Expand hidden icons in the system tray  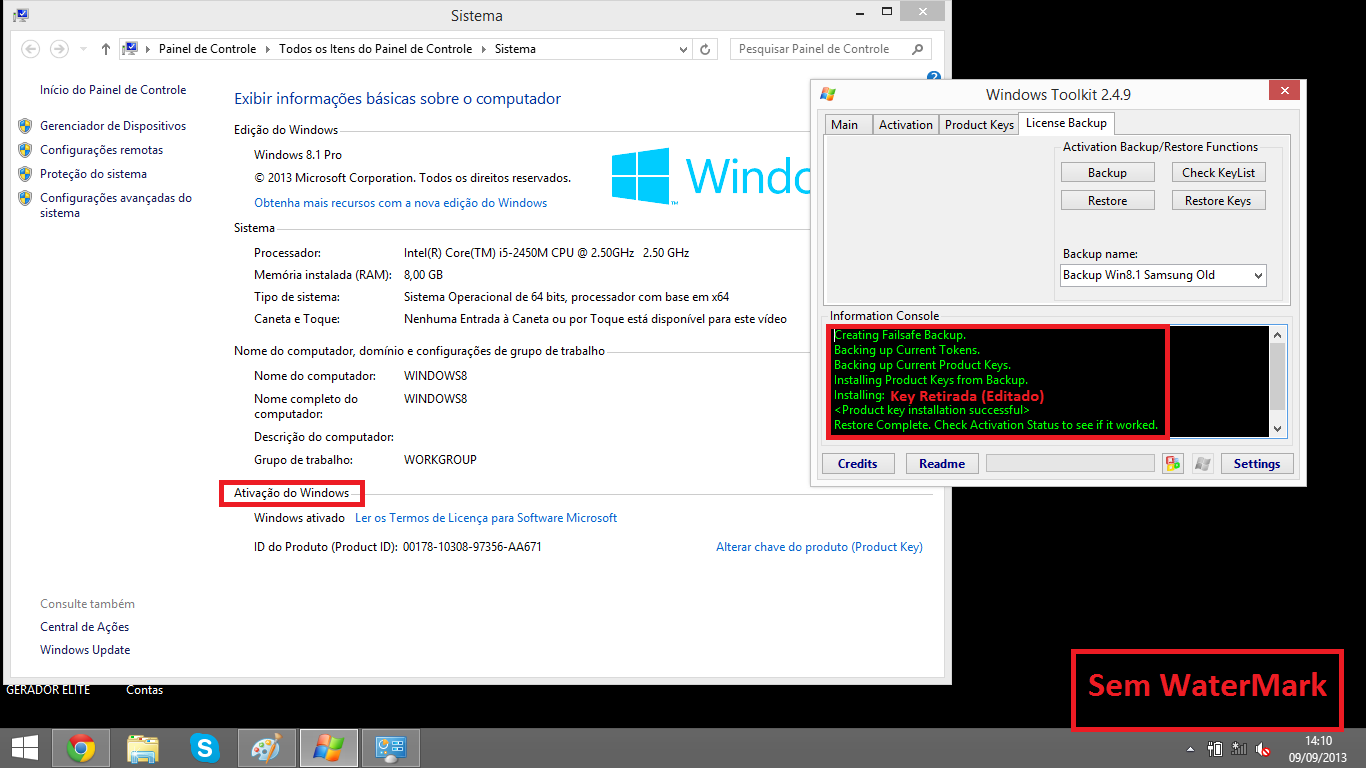pyautogui.click(x=1189, y=748)
